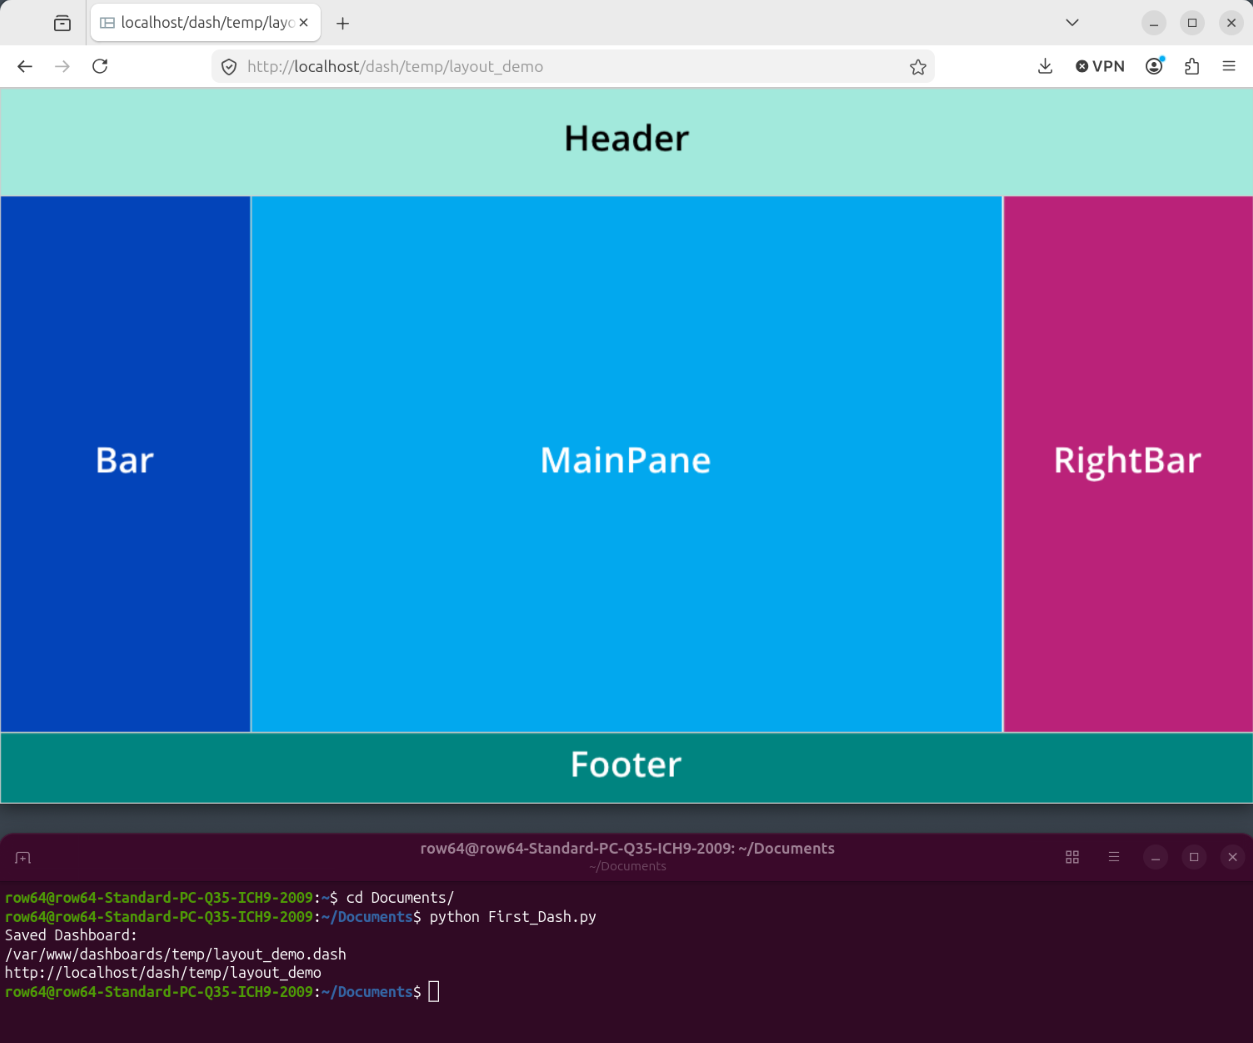Reload the layout_demo page
This screenshot has height=1043, width=1253.
[x=100, y=66]
